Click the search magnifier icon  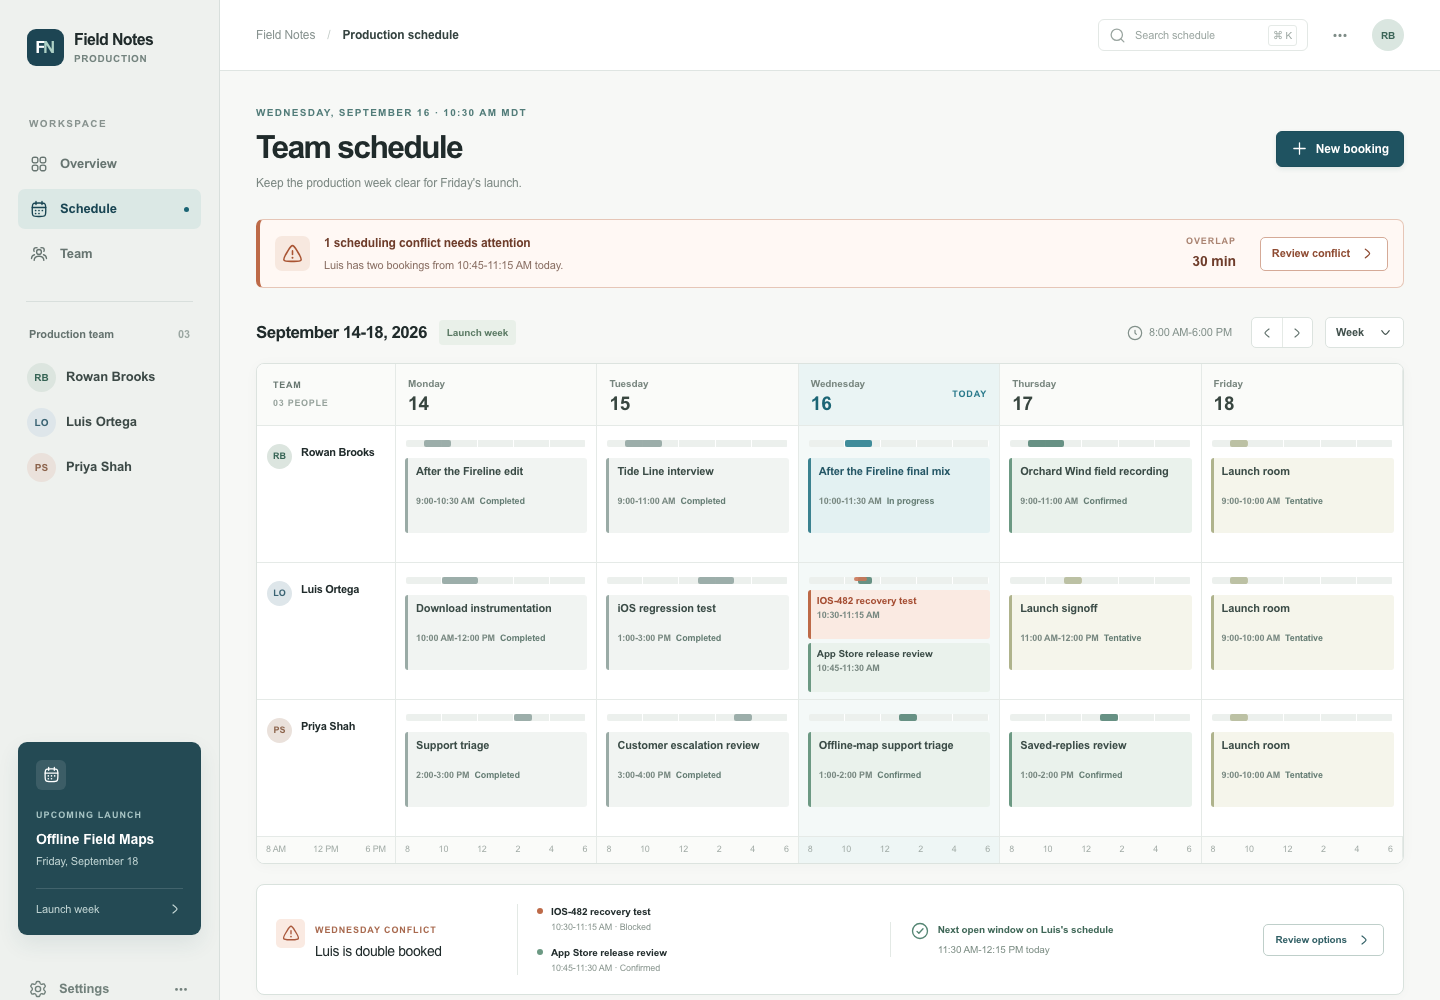tap(1117, 35)
